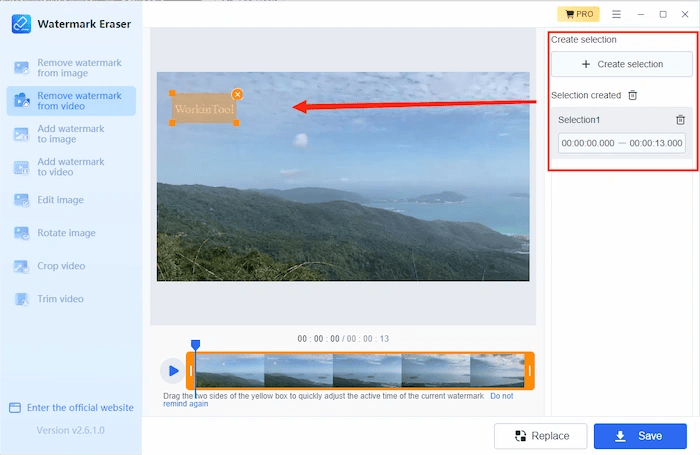Click the Do not remind again link

pos(338,400)
